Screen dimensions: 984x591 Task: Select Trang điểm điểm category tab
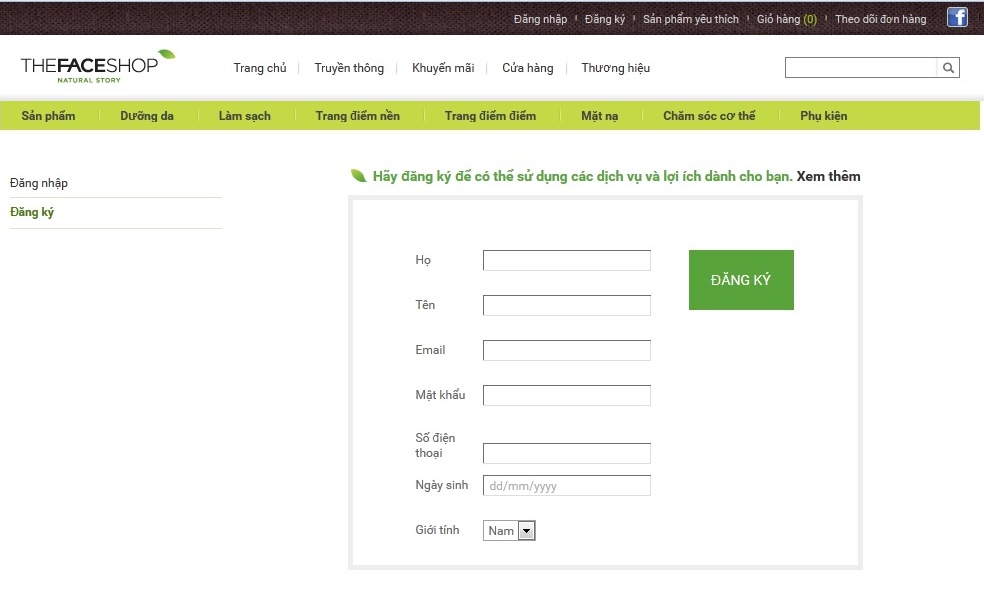(x=490, y=116)
